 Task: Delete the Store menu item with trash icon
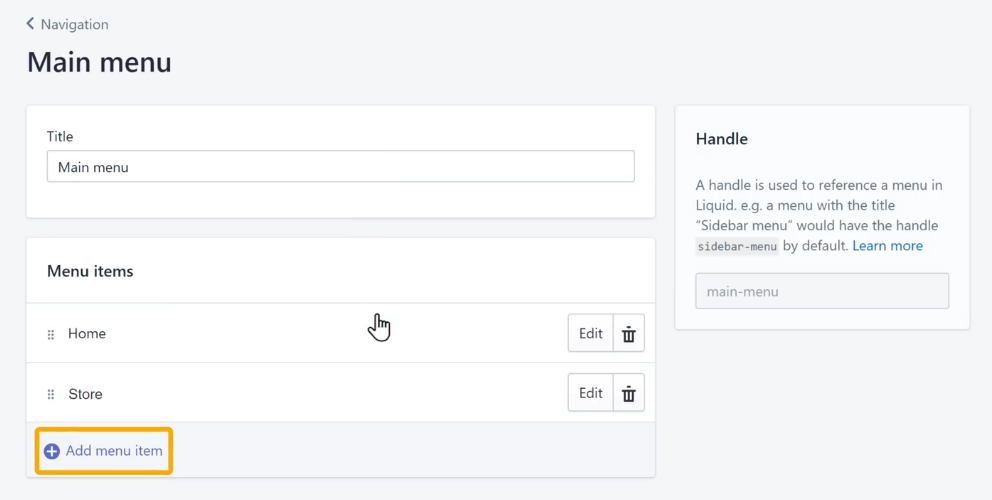(629, 394)
